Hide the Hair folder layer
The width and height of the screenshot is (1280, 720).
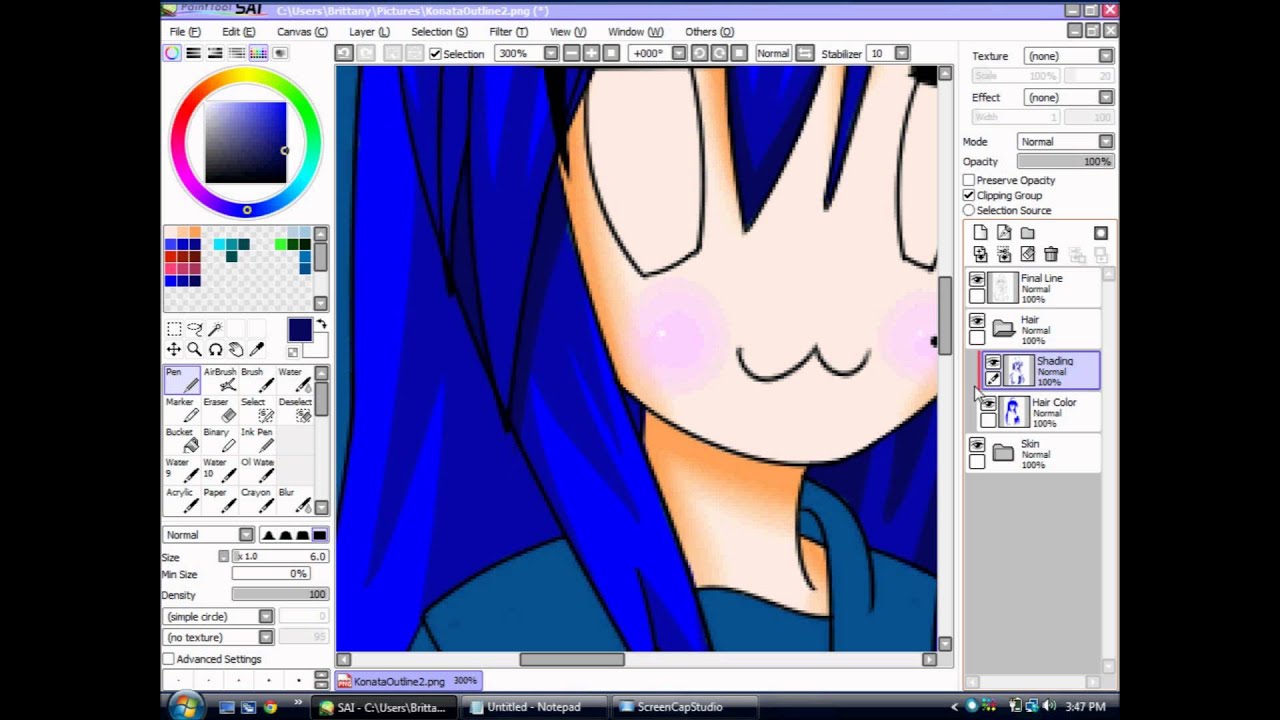(977, 321)
